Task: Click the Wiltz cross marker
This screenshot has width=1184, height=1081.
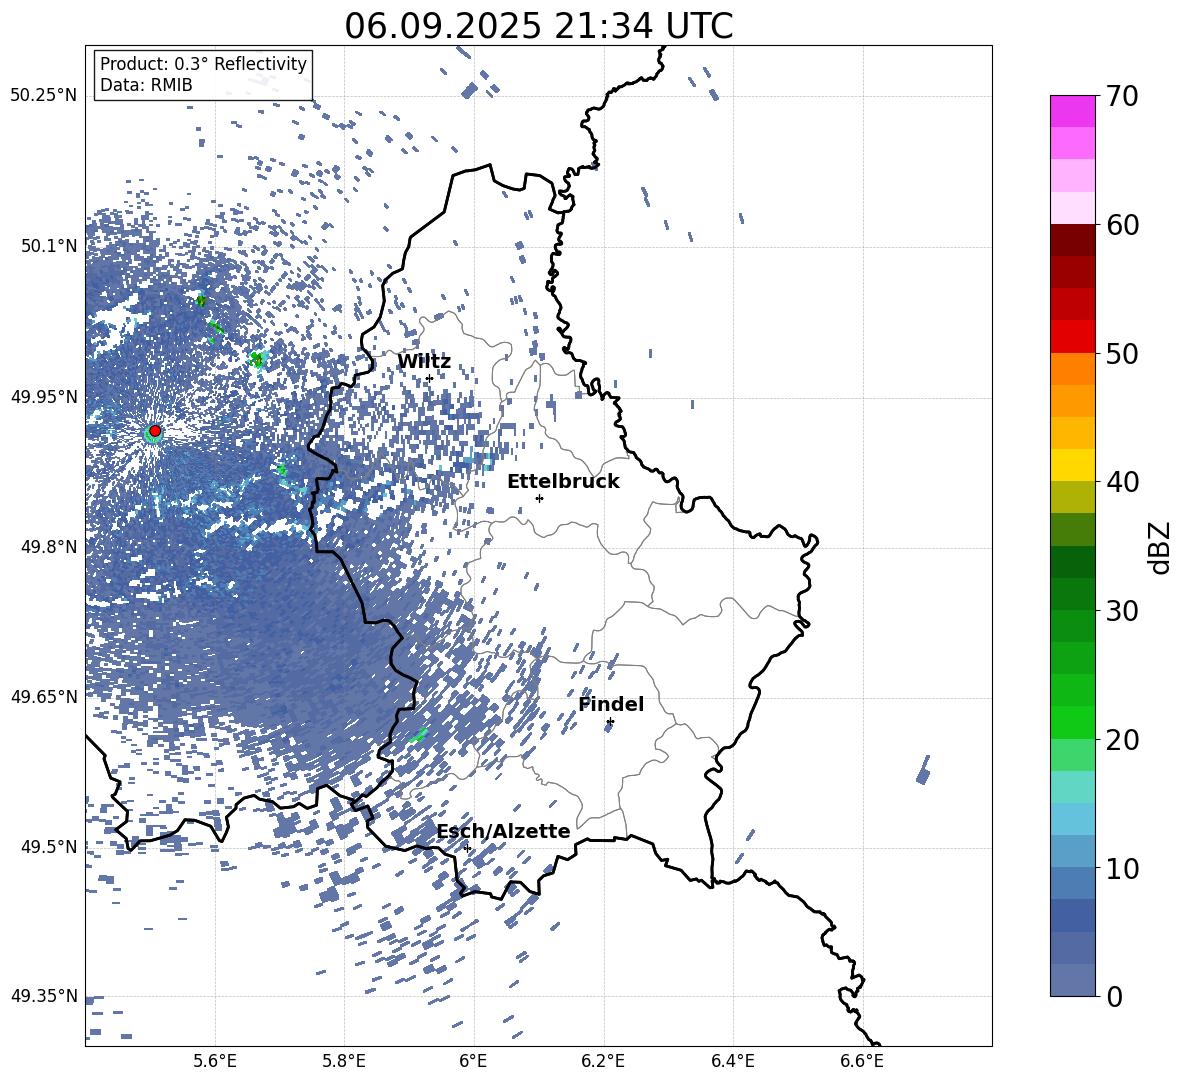Action: click(x=430, y=379)
